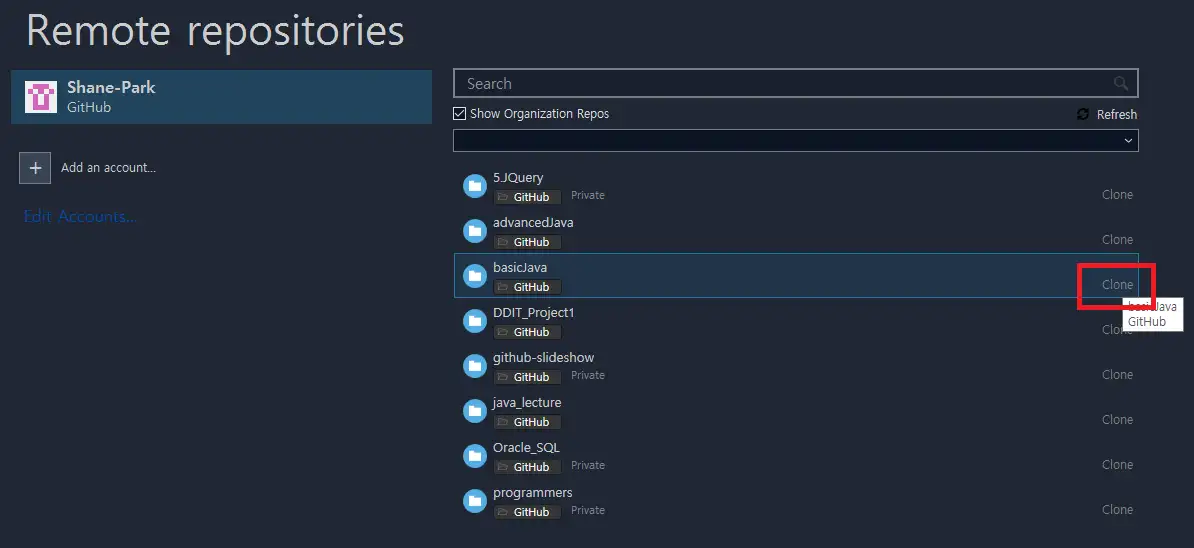Clone the advancedJava repository
This screenshot has width=1194, height=548.
1117,240
